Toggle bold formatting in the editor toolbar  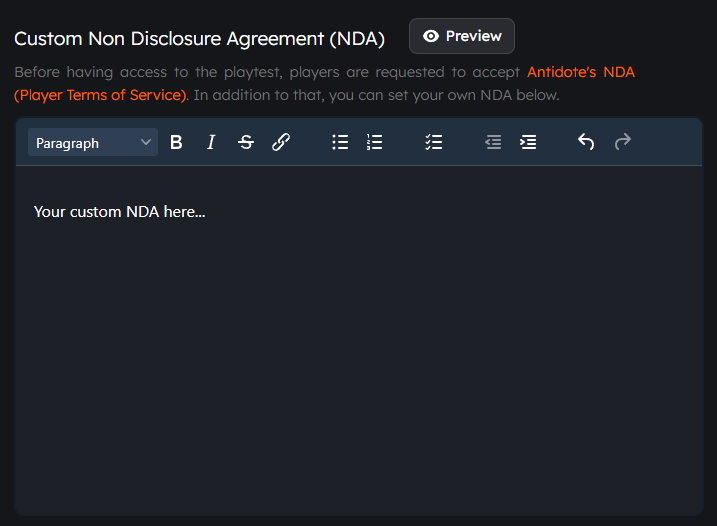click(176, 142)
